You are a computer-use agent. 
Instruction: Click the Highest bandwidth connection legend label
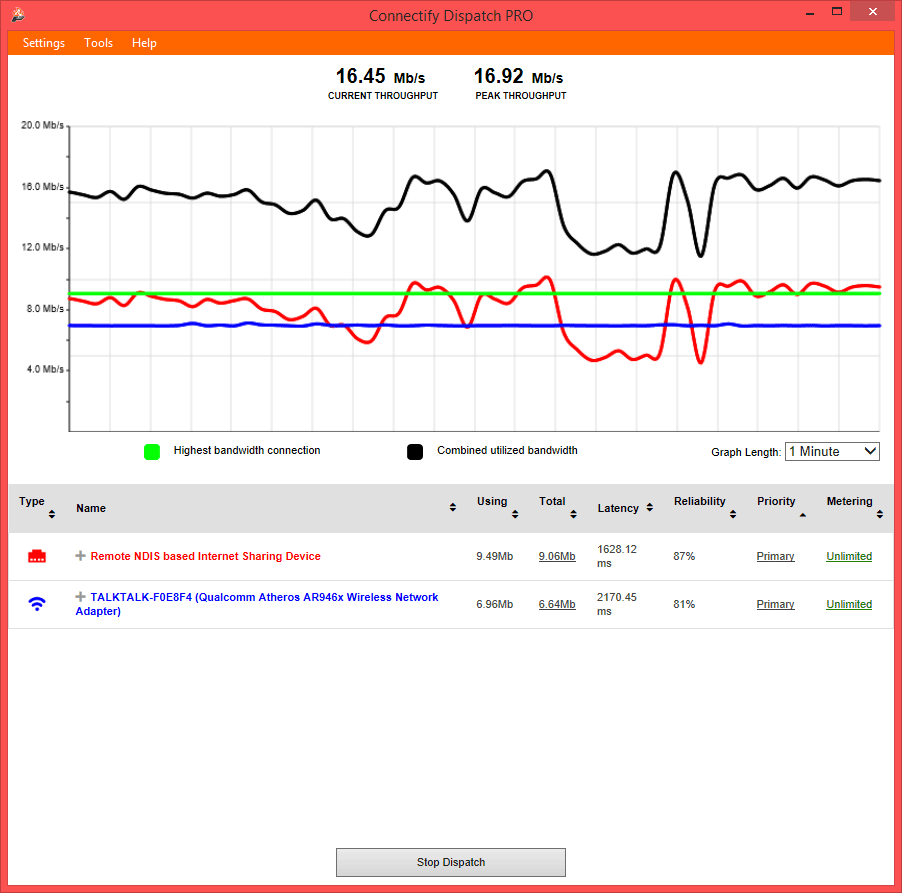pyautogui.click(x=247, y=450)
